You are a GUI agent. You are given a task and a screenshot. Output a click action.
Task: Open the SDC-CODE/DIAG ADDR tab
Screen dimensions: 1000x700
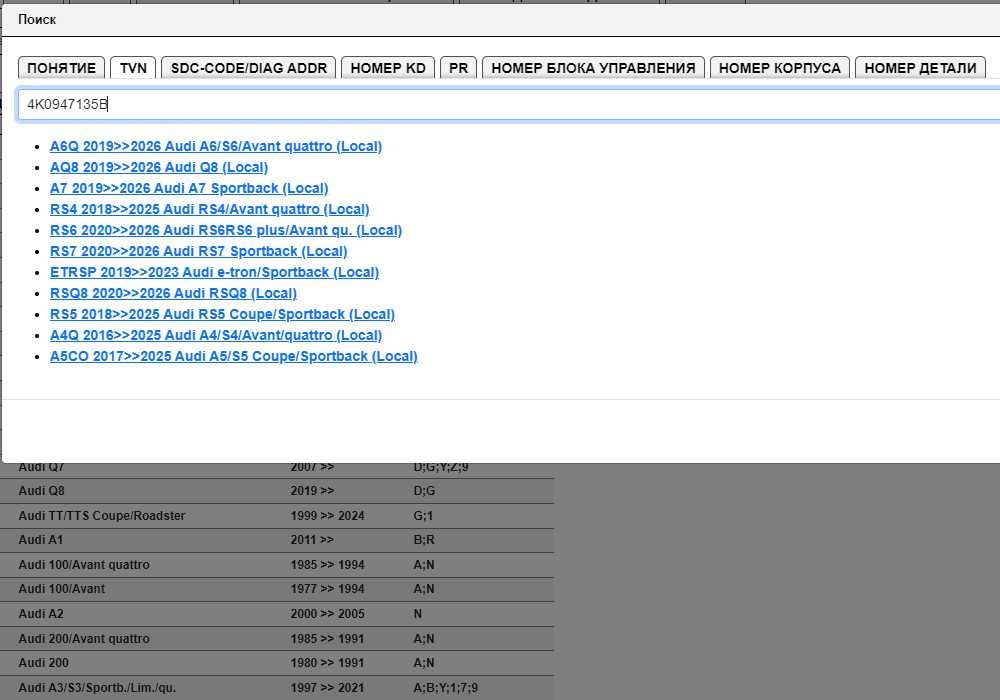point(249,68)
